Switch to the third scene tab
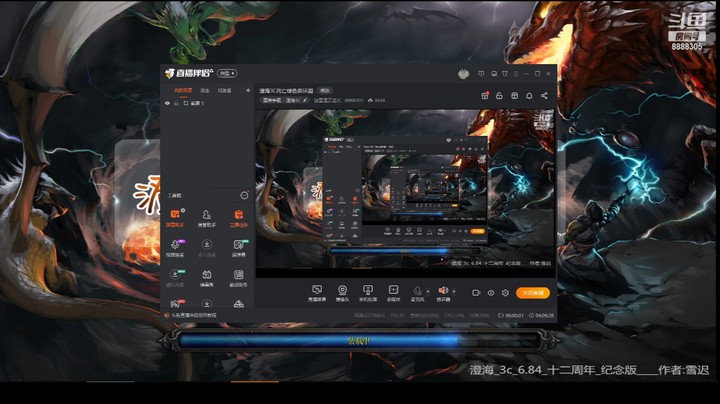 [x=225, y=90]
